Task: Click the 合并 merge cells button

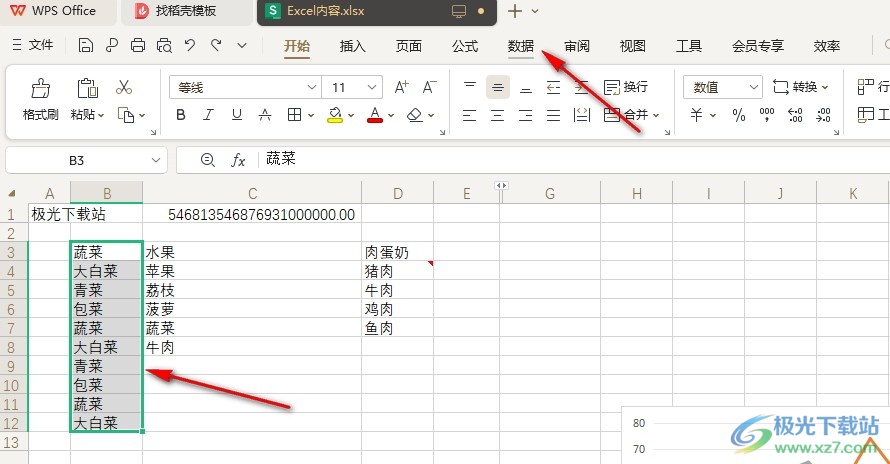Action: pyautogui.click(x=628, y=115)
